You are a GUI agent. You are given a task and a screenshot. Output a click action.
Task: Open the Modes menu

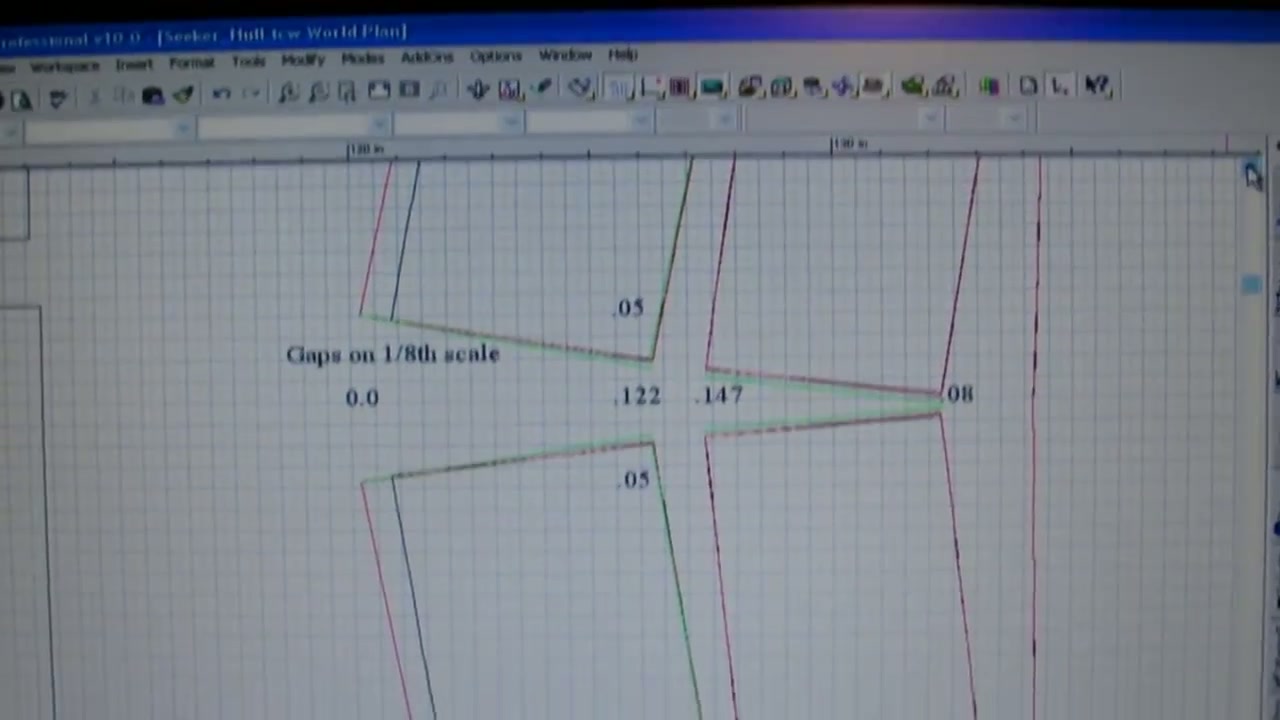[362, 59]
